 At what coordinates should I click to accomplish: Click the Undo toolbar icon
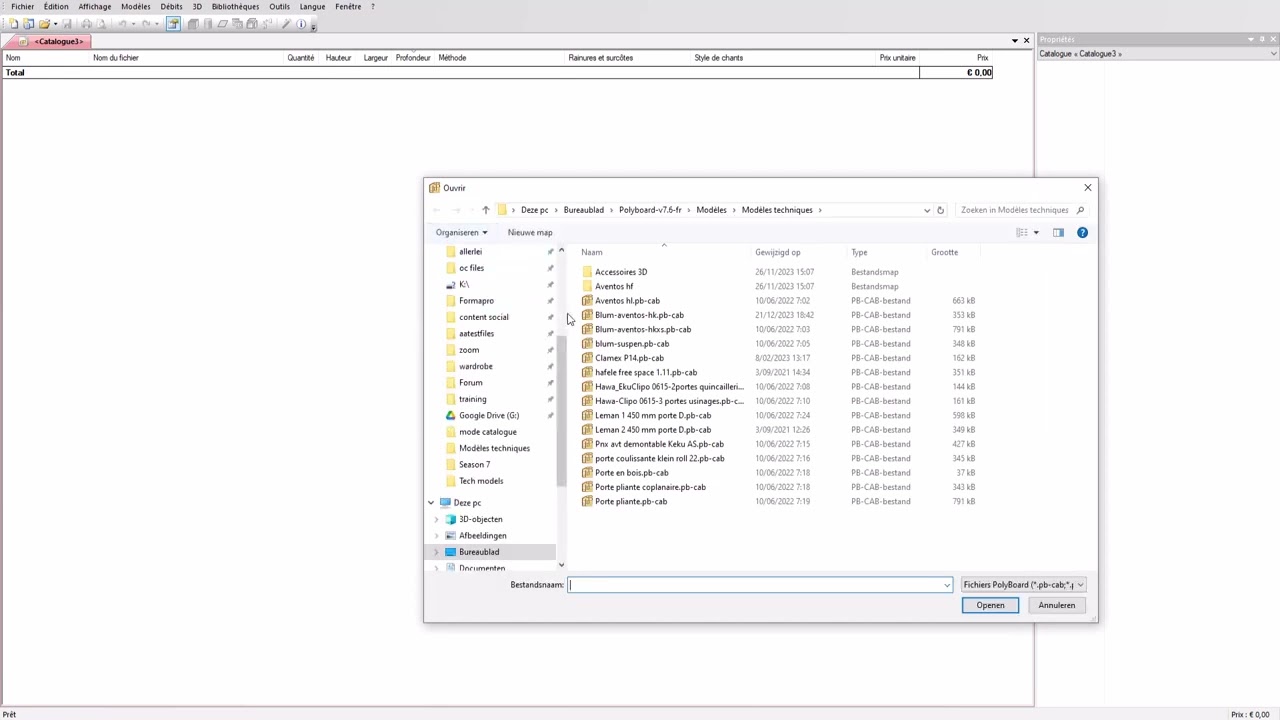122,24
